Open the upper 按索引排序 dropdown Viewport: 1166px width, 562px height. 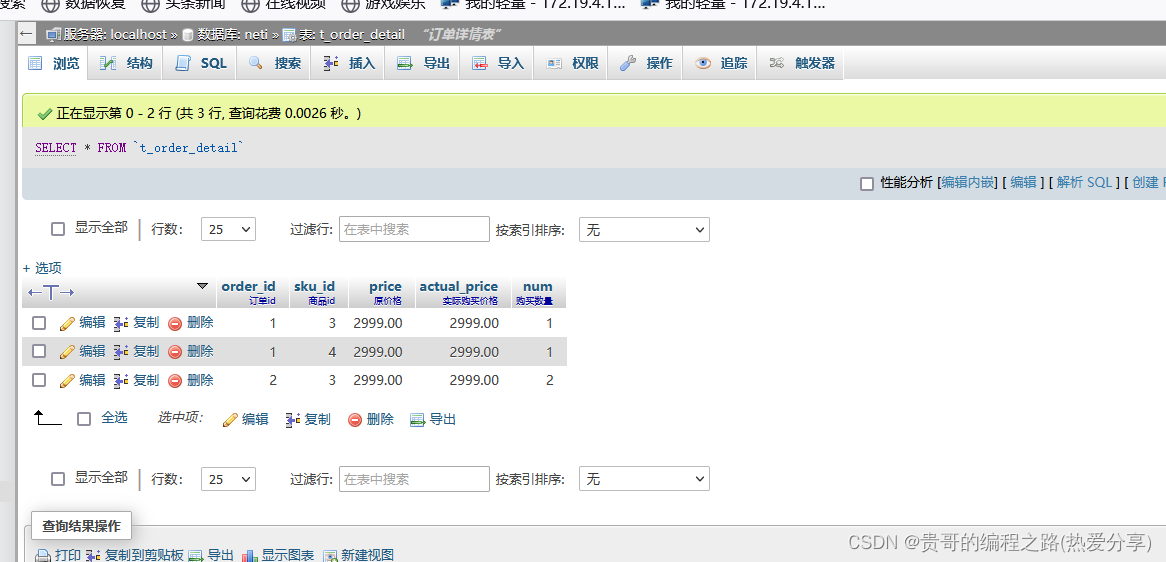tap(644, 230)
